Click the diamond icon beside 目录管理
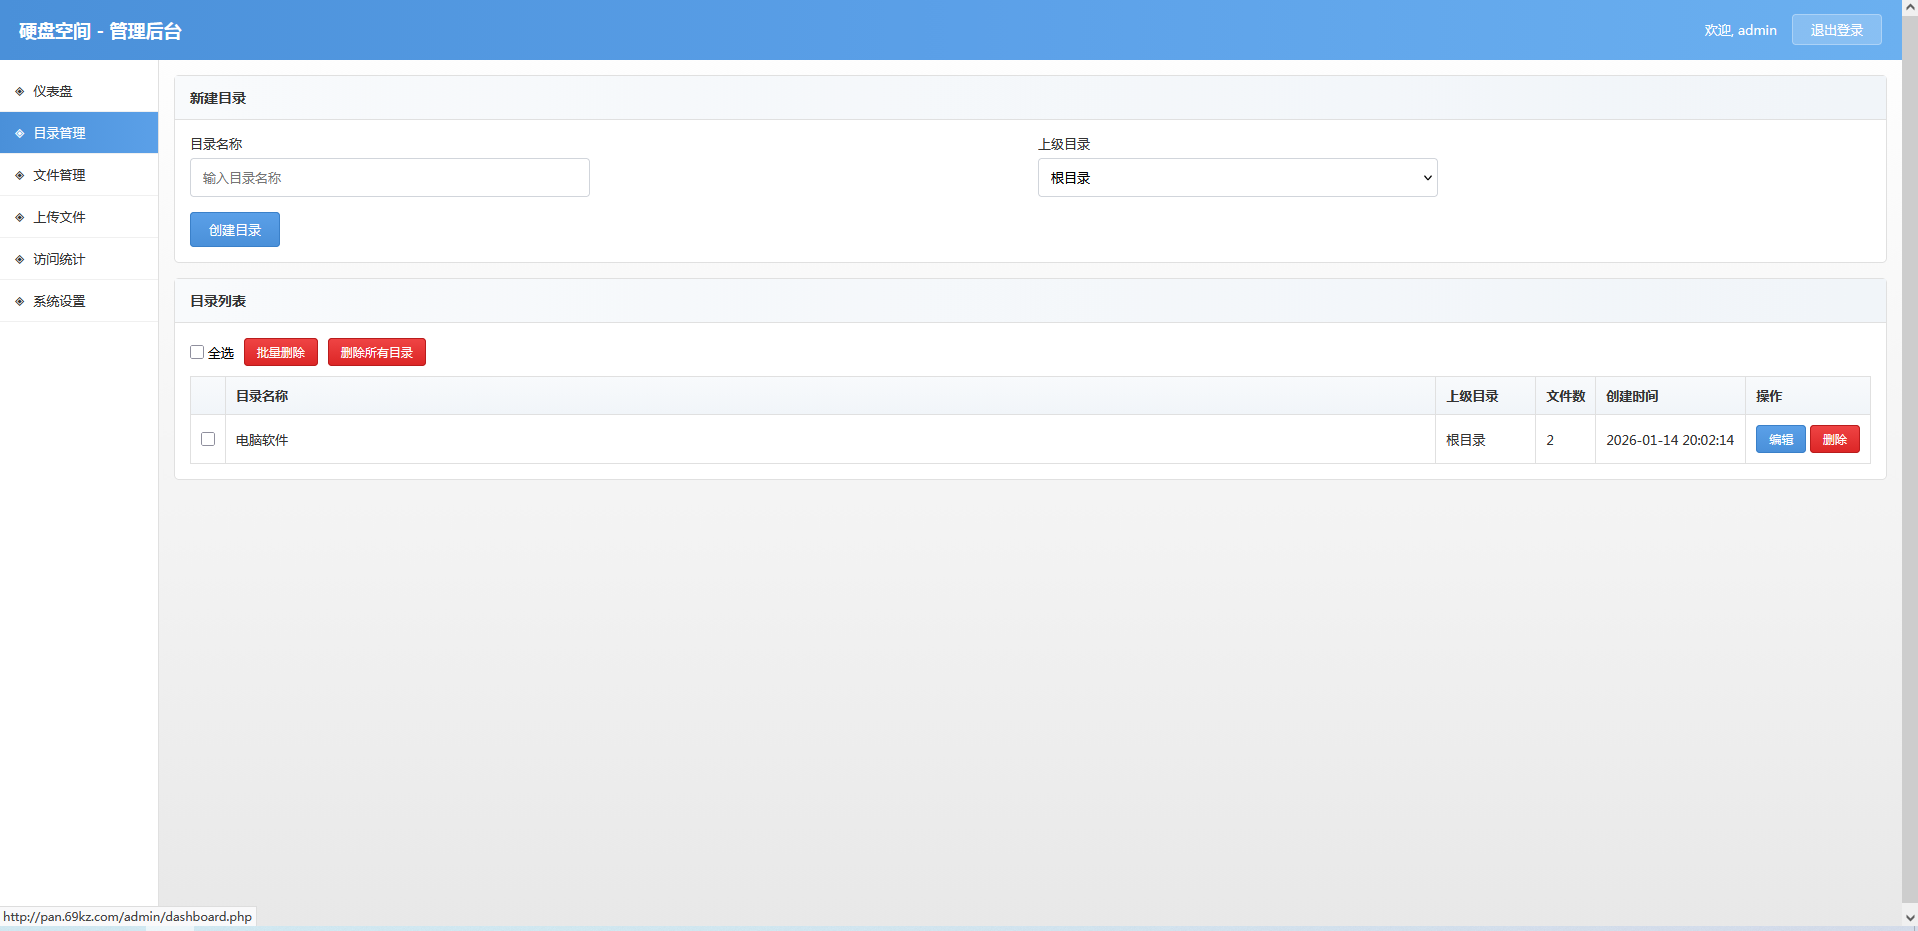This screenshot has width=1918, height=931. point(19,133)
